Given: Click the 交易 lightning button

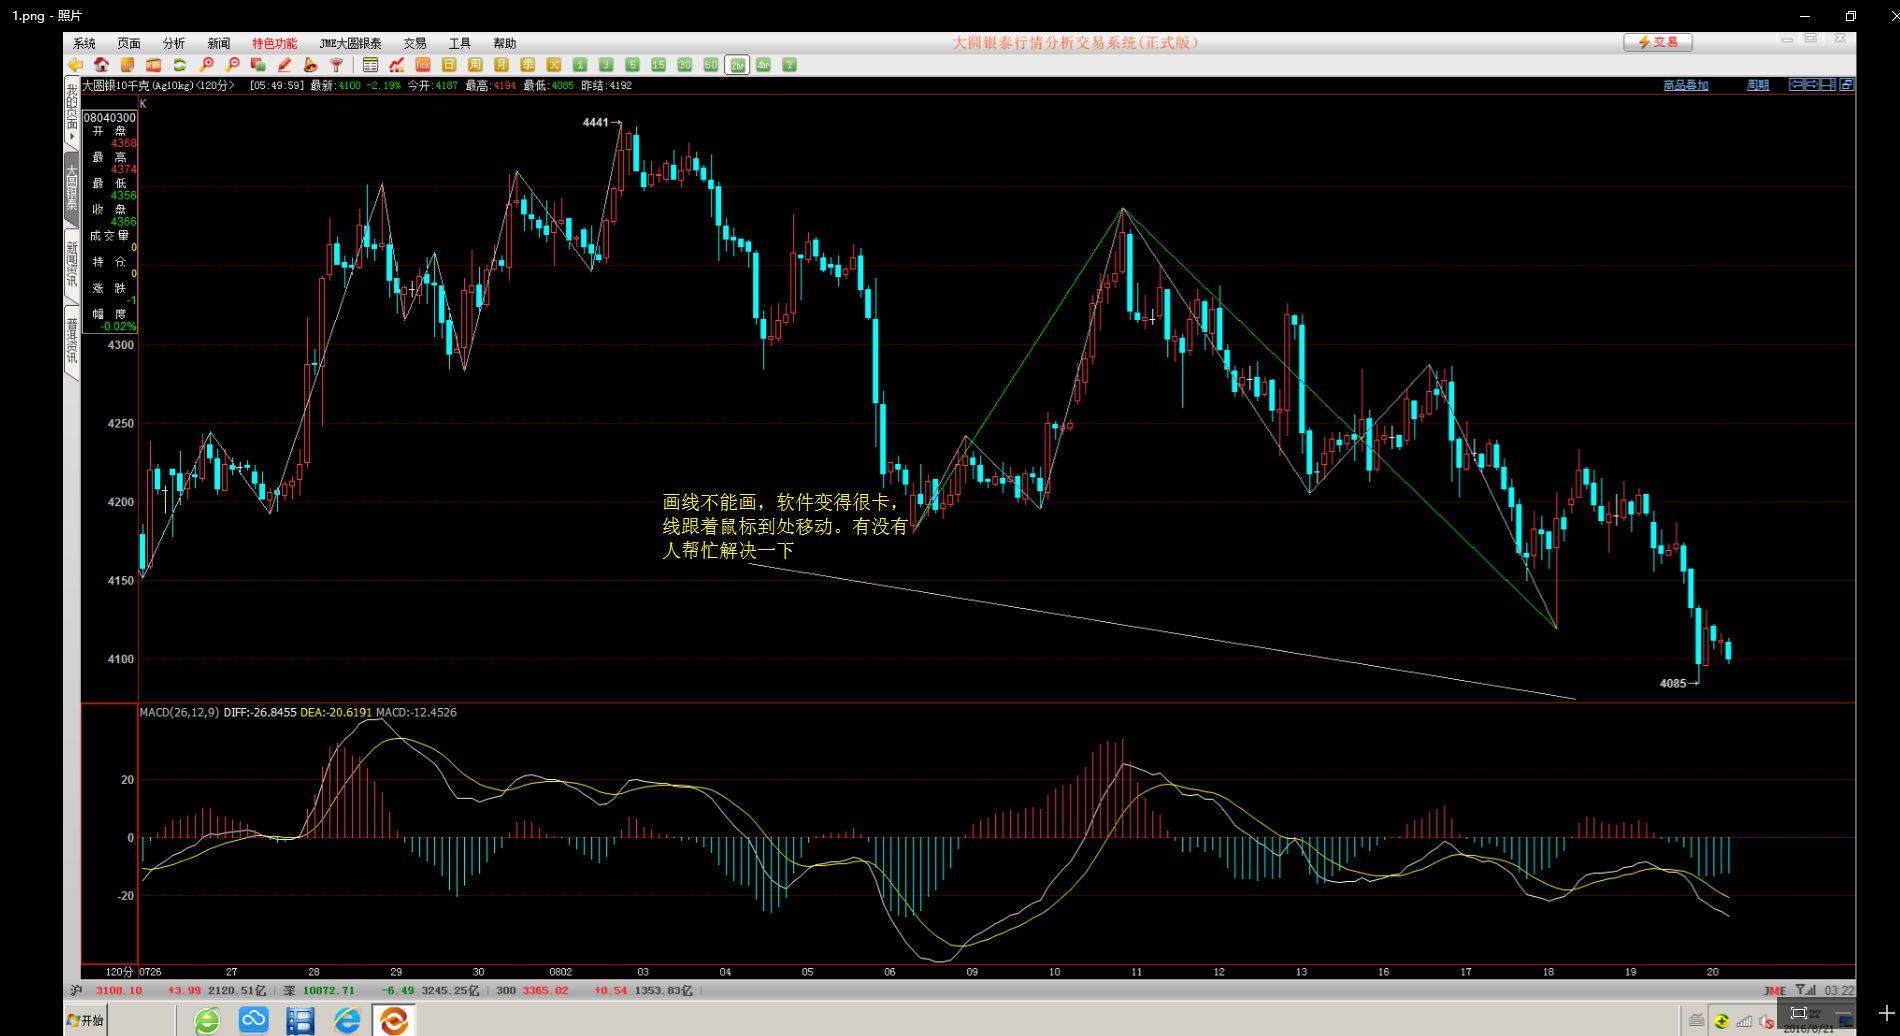Looking at the screenshot, I should tap(1657, 42).
